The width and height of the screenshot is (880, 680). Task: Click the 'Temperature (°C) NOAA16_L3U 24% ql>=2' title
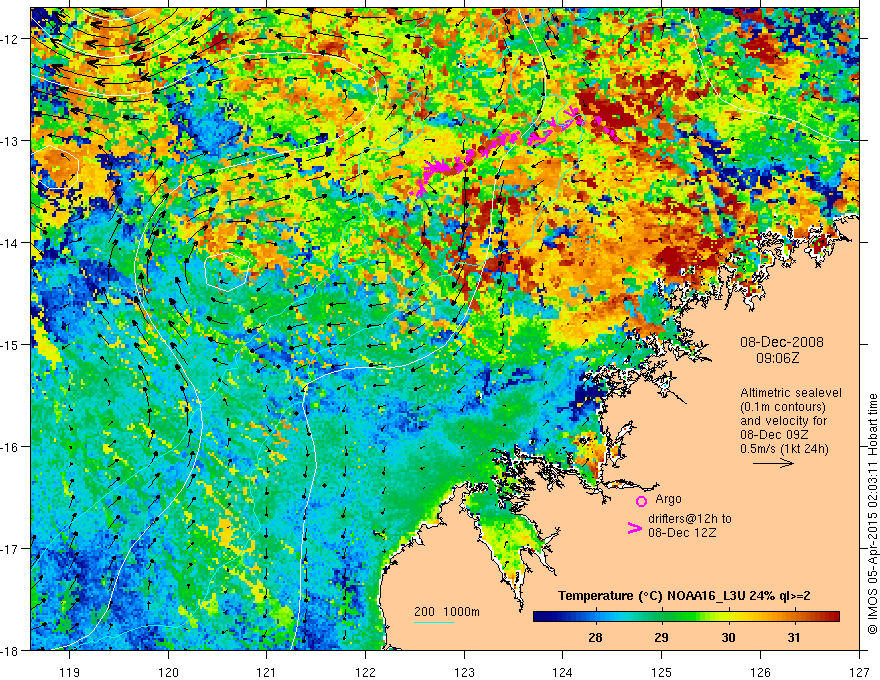click(684, 596)
